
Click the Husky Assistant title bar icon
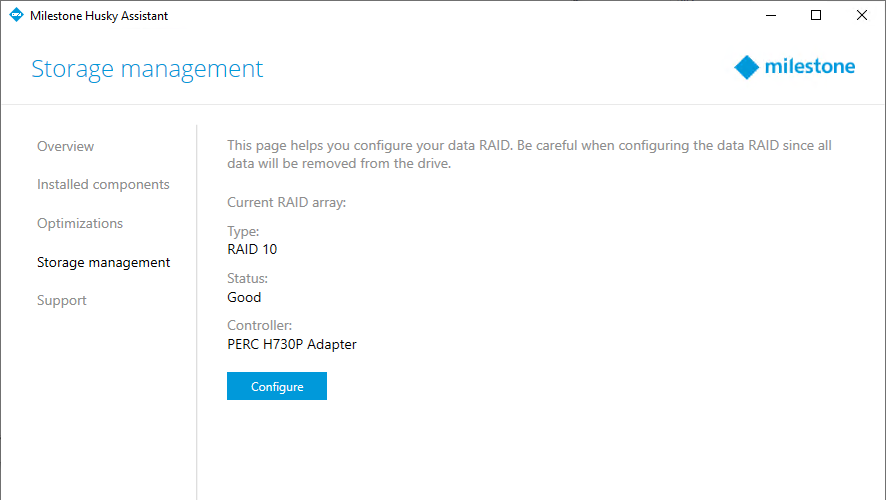15,15
